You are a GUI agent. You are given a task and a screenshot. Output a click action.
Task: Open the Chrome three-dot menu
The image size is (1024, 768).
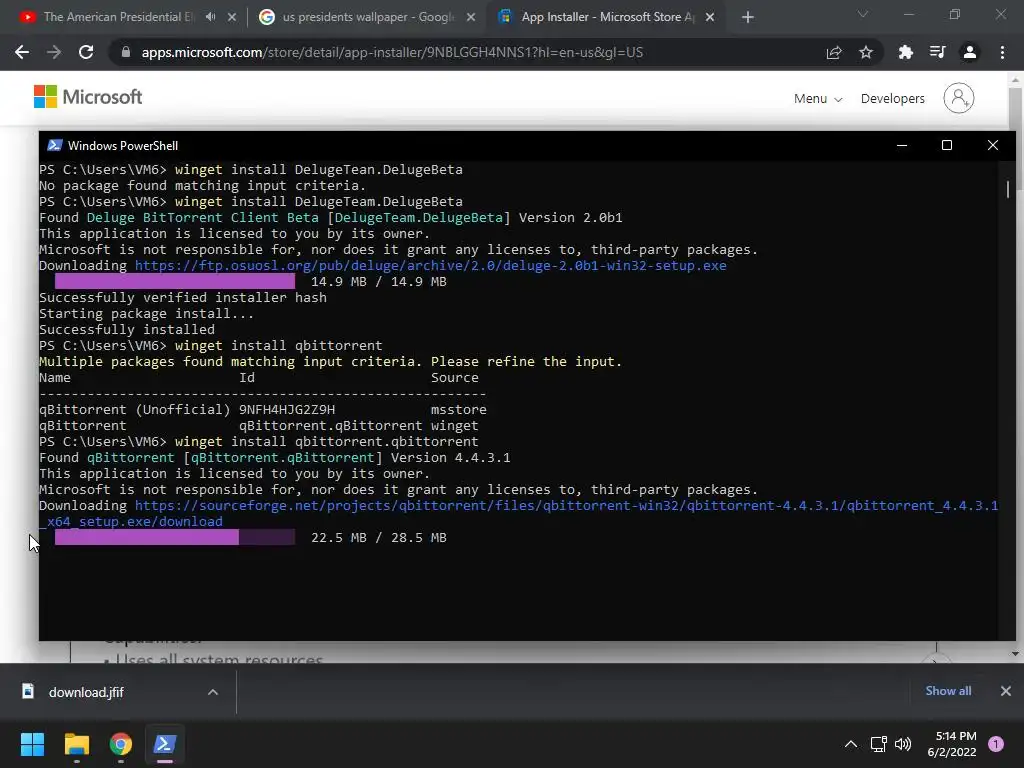point(1002,52)
